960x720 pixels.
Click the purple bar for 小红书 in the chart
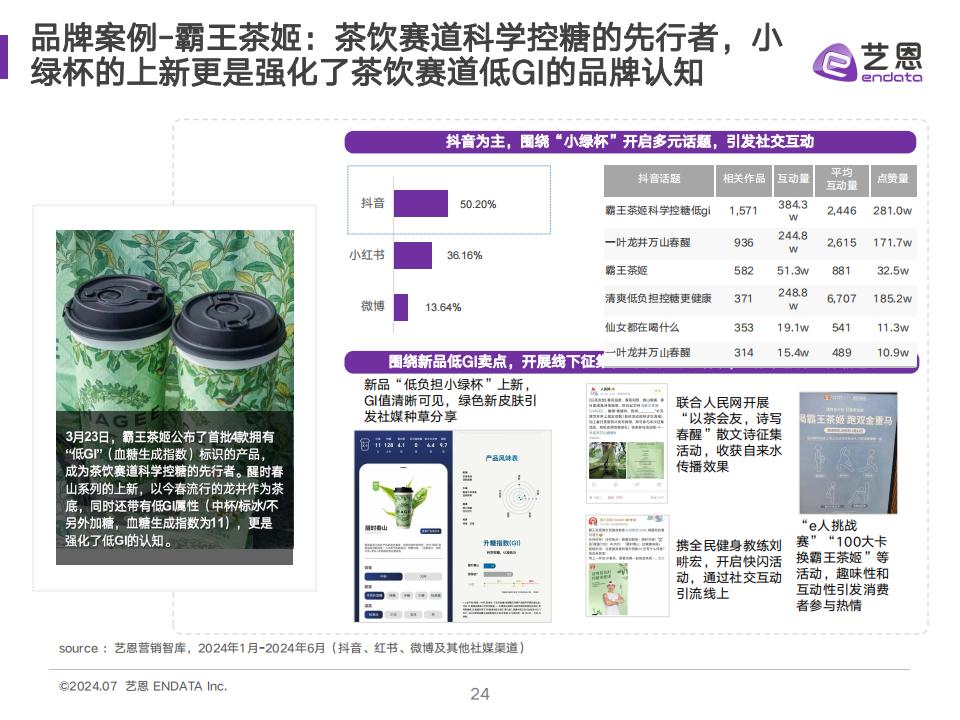[x=413, y=255]
